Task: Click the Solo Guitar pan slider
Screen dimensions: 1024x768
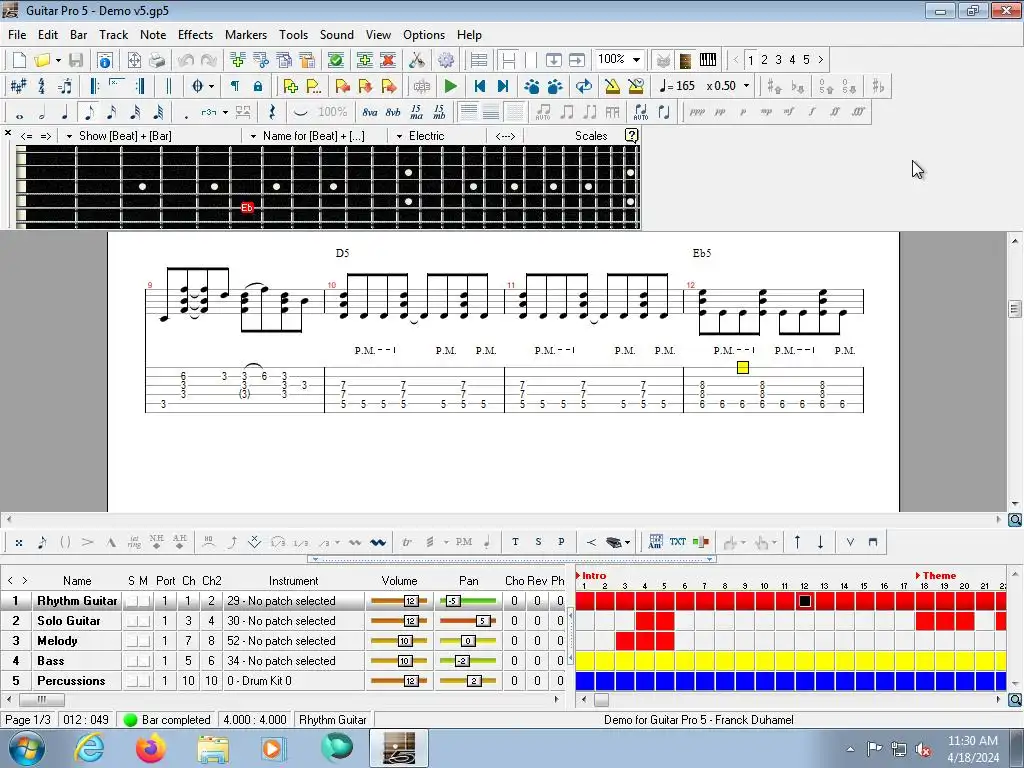Action: click(x=468, y=621)
